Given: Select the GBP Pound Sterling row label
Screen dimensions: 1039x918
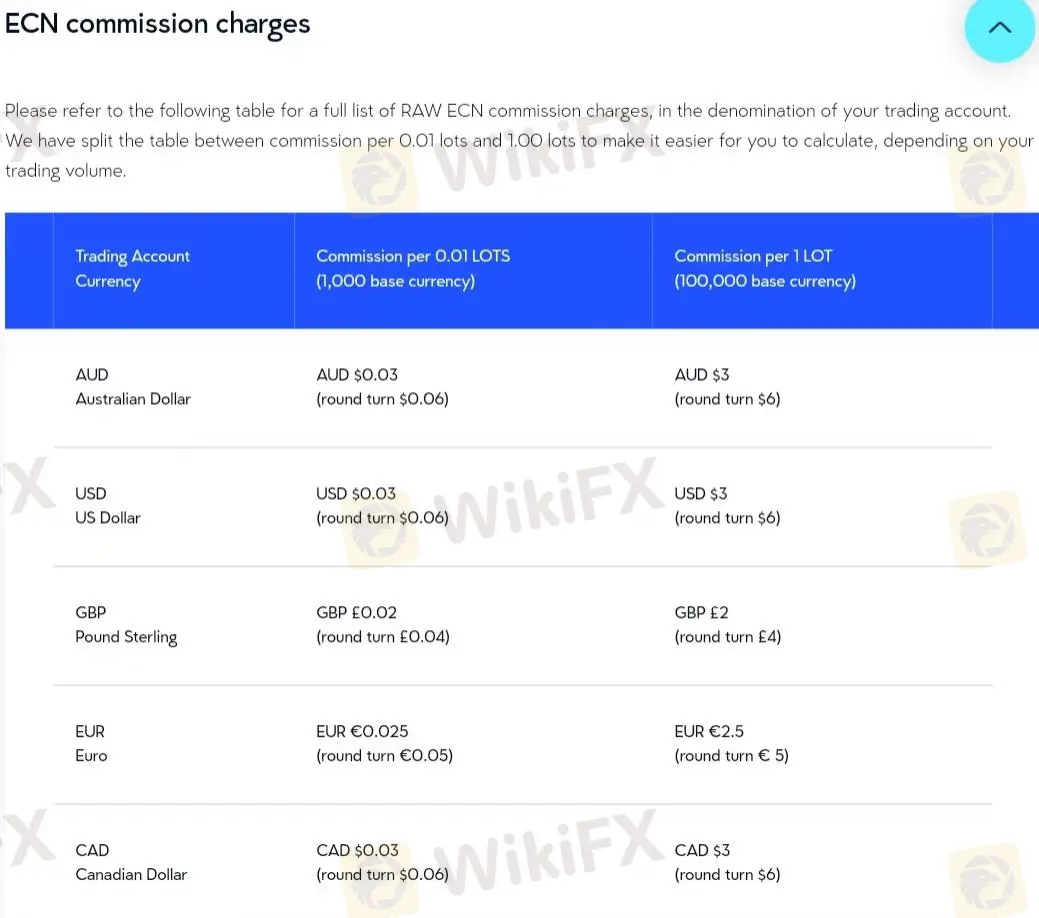Looking at the screenshot, I should 126,625.
